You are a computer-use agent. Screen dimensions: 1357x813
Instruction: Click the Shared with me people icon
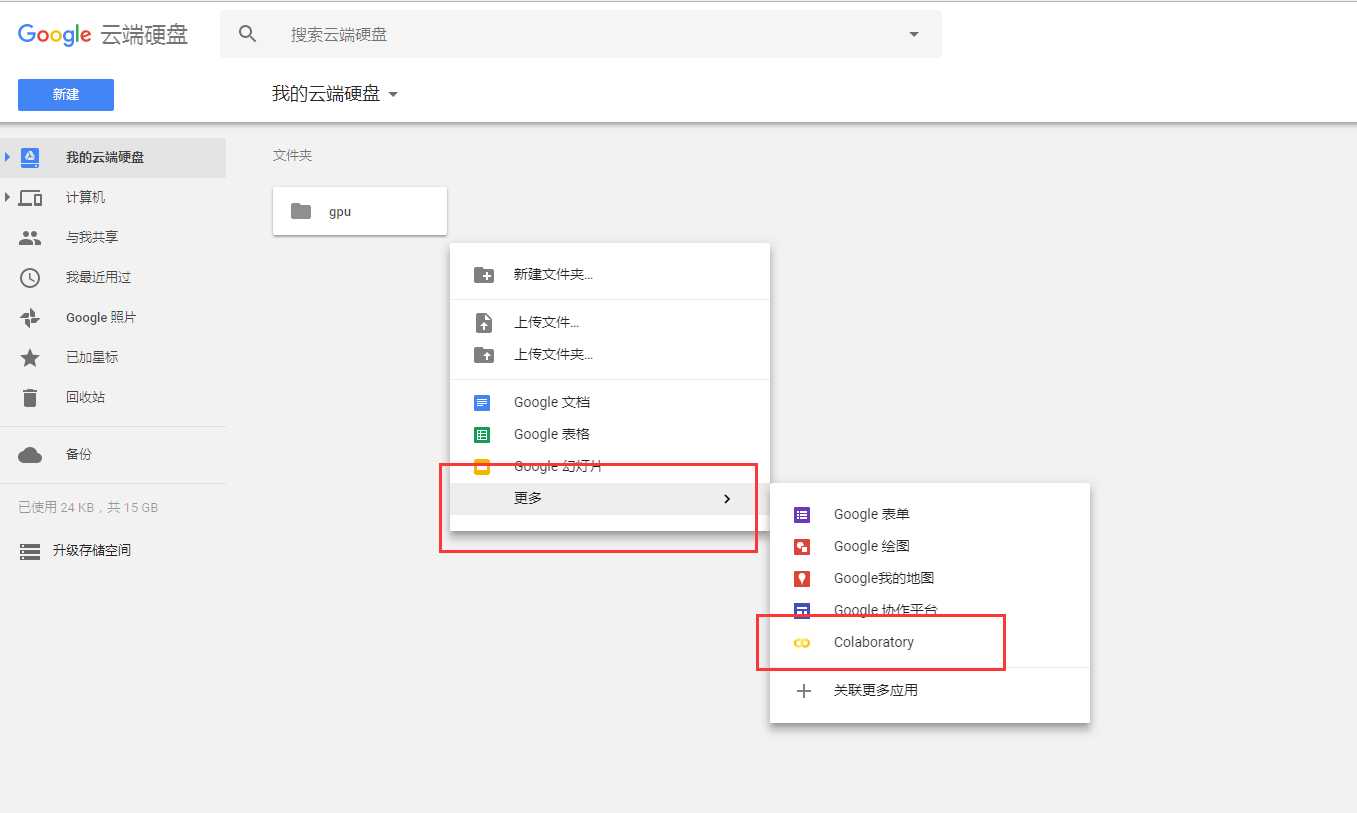click(30, 237)
